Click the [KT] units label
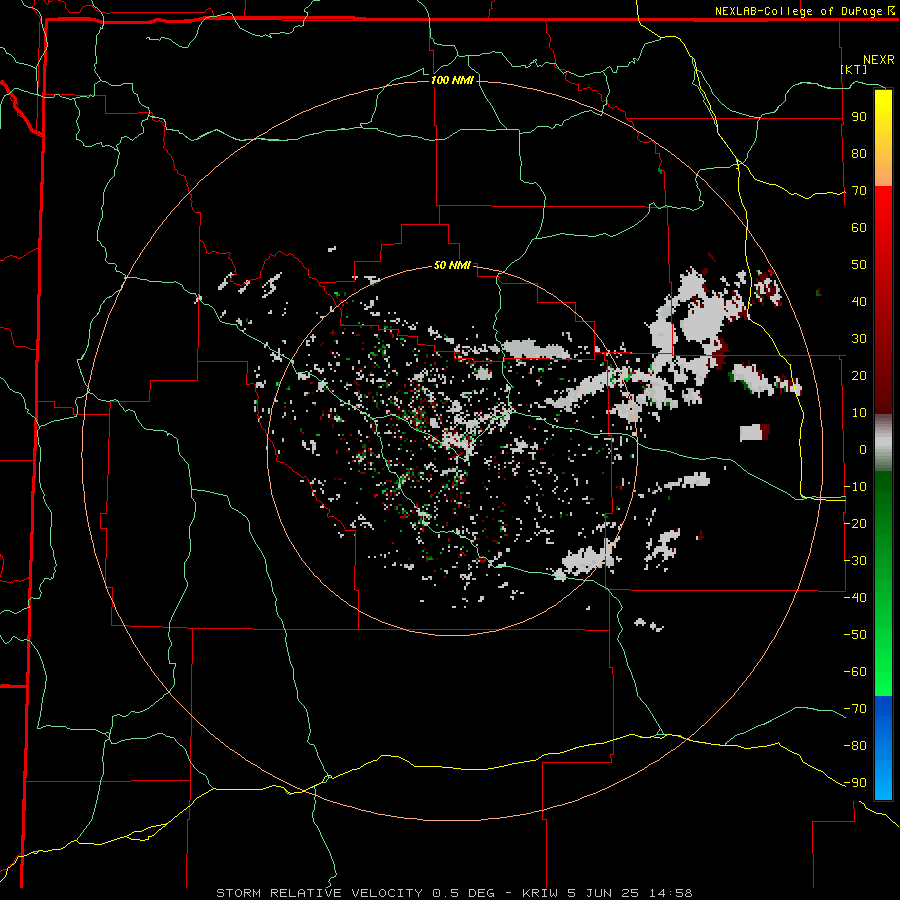Screen dimensions: 900x900 coord(854,69)
